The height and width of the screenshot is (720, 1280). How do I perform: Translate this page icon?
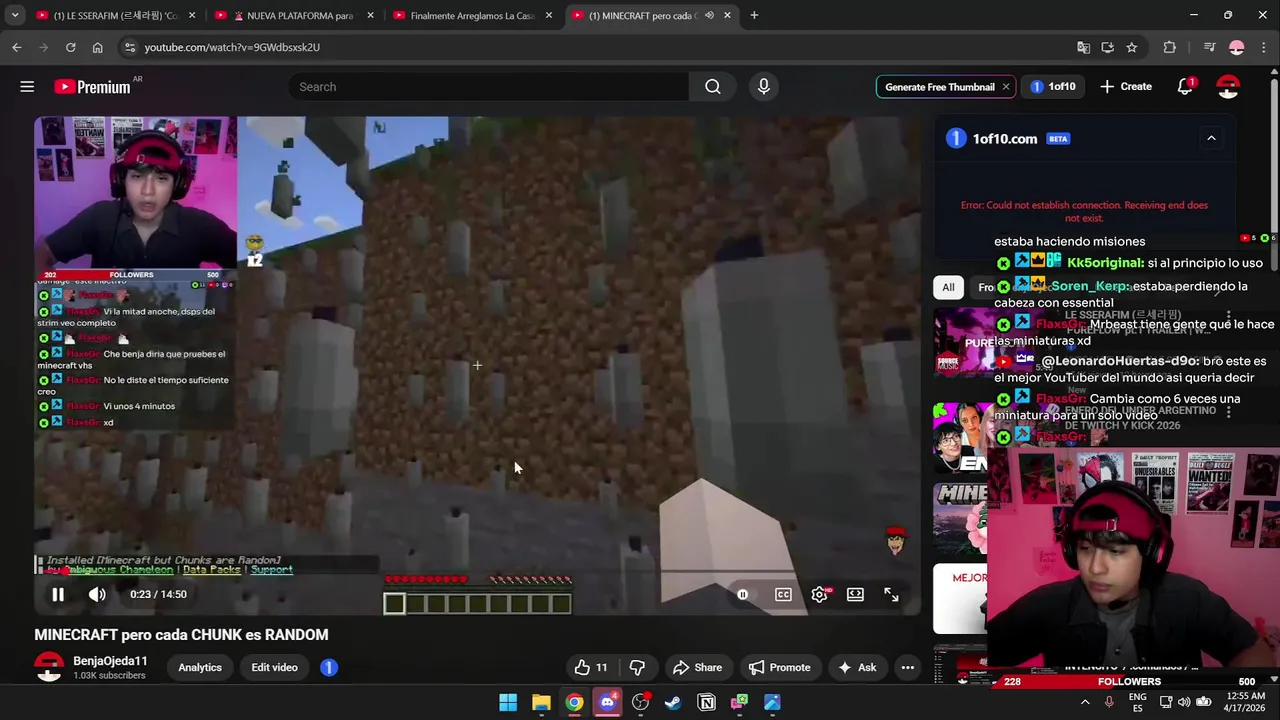(1083, 47)
